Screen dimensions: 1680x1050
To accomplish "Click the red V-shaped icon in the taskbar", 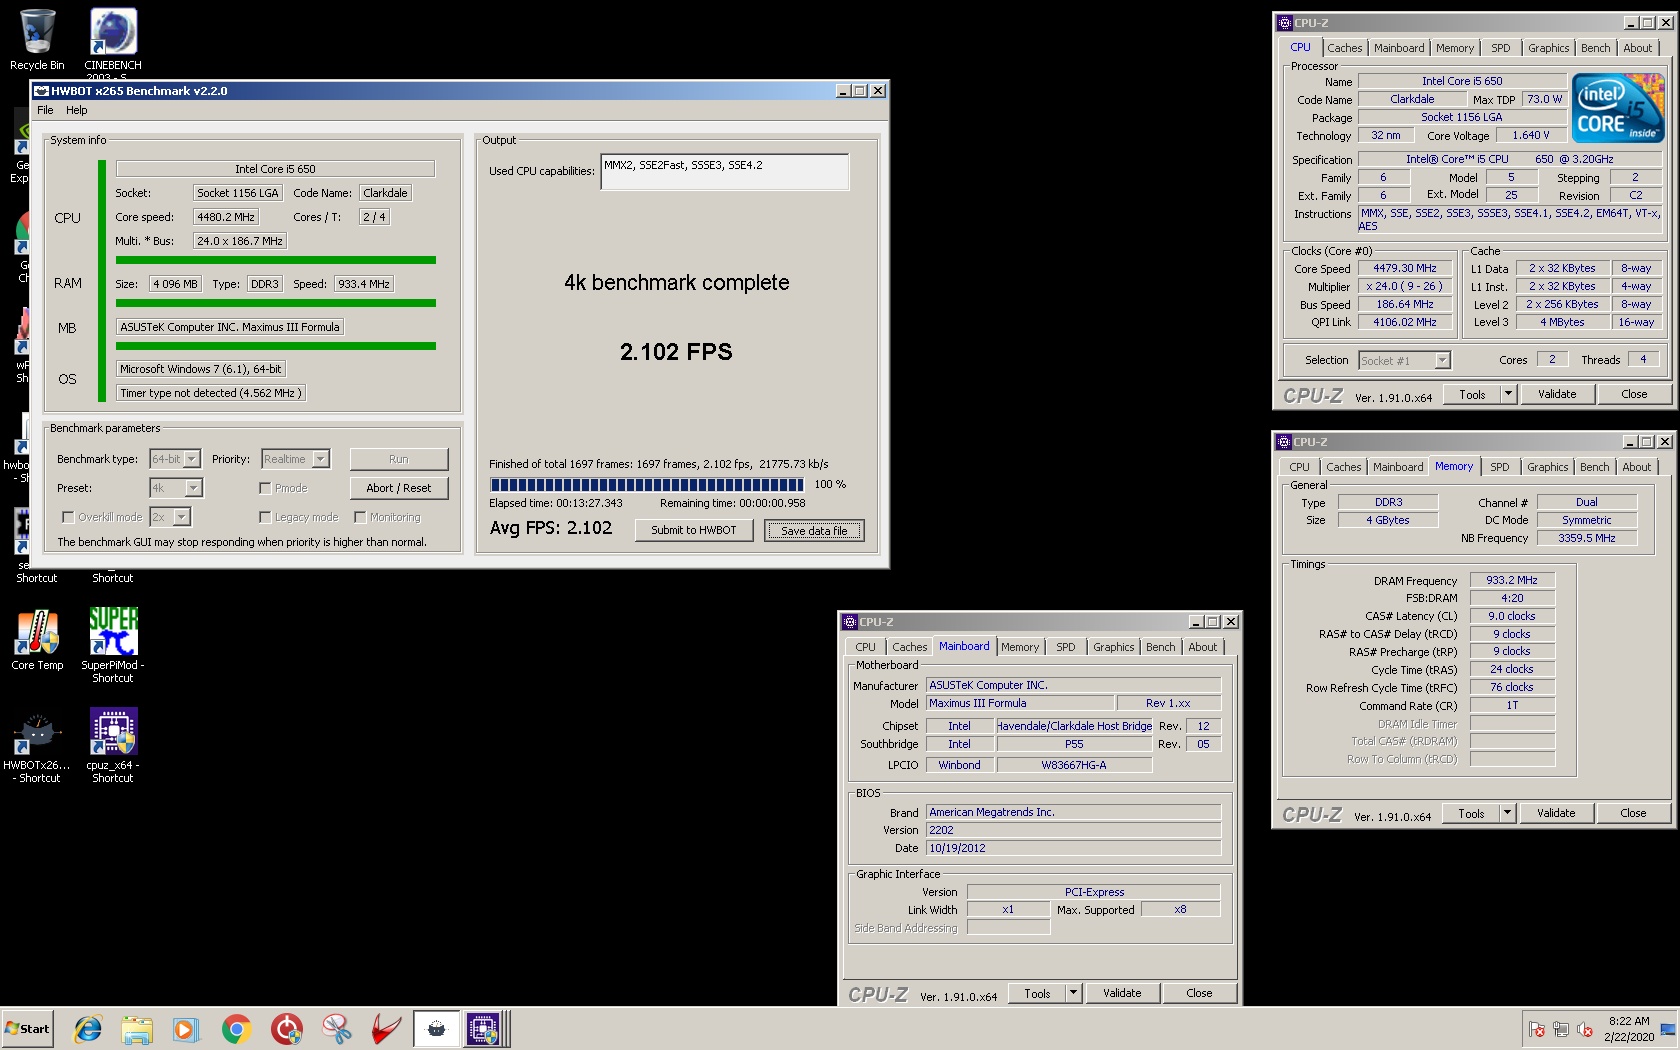I will tap(386, 1029).
